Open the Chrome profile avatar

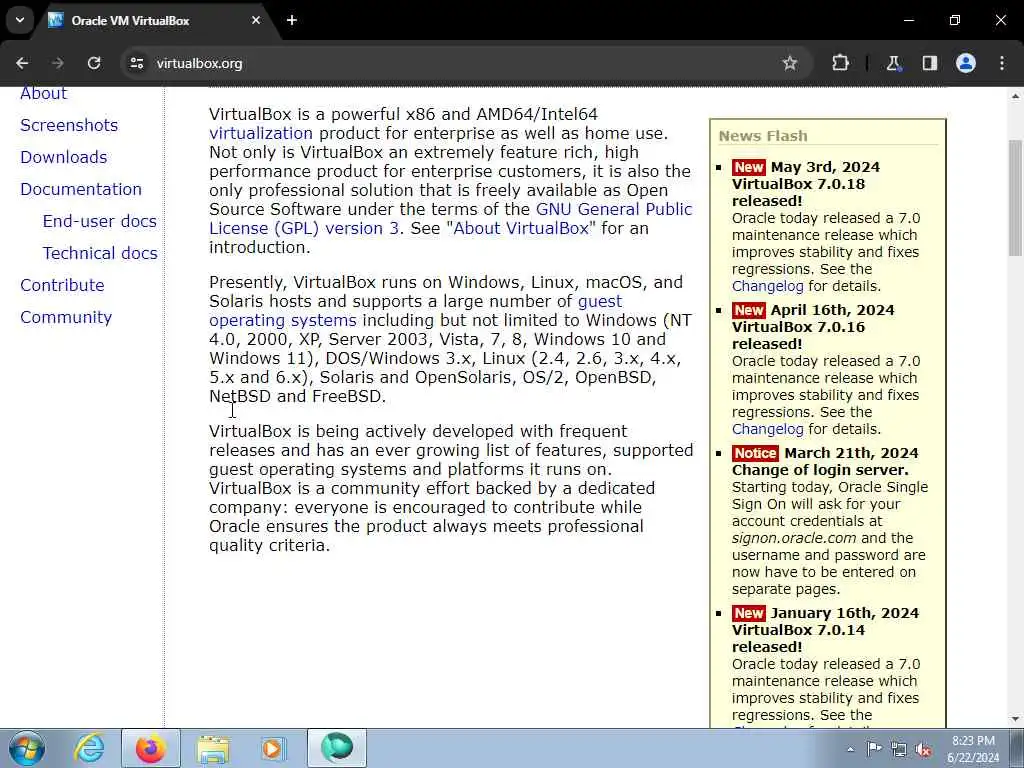point(966,63)
